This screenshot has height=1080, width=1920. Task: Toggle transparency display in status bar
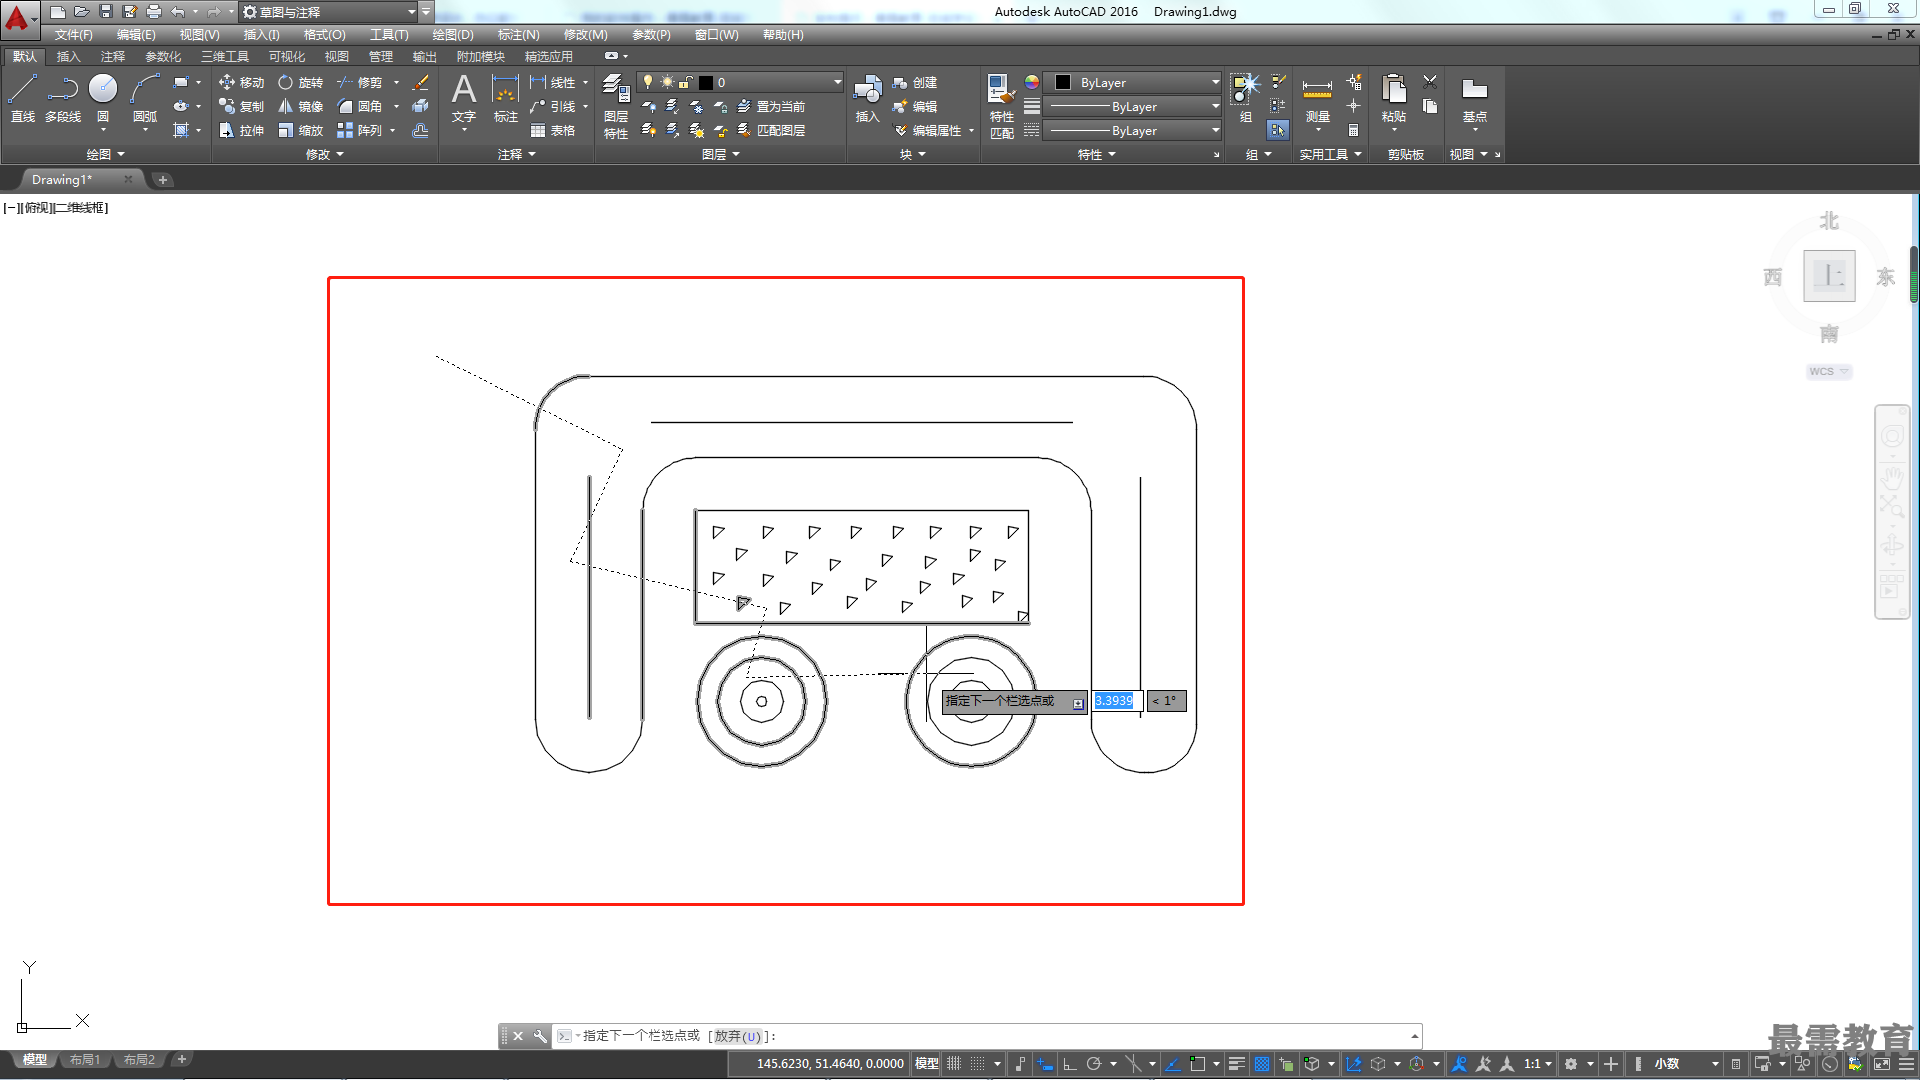[x=1262, y=1064]
